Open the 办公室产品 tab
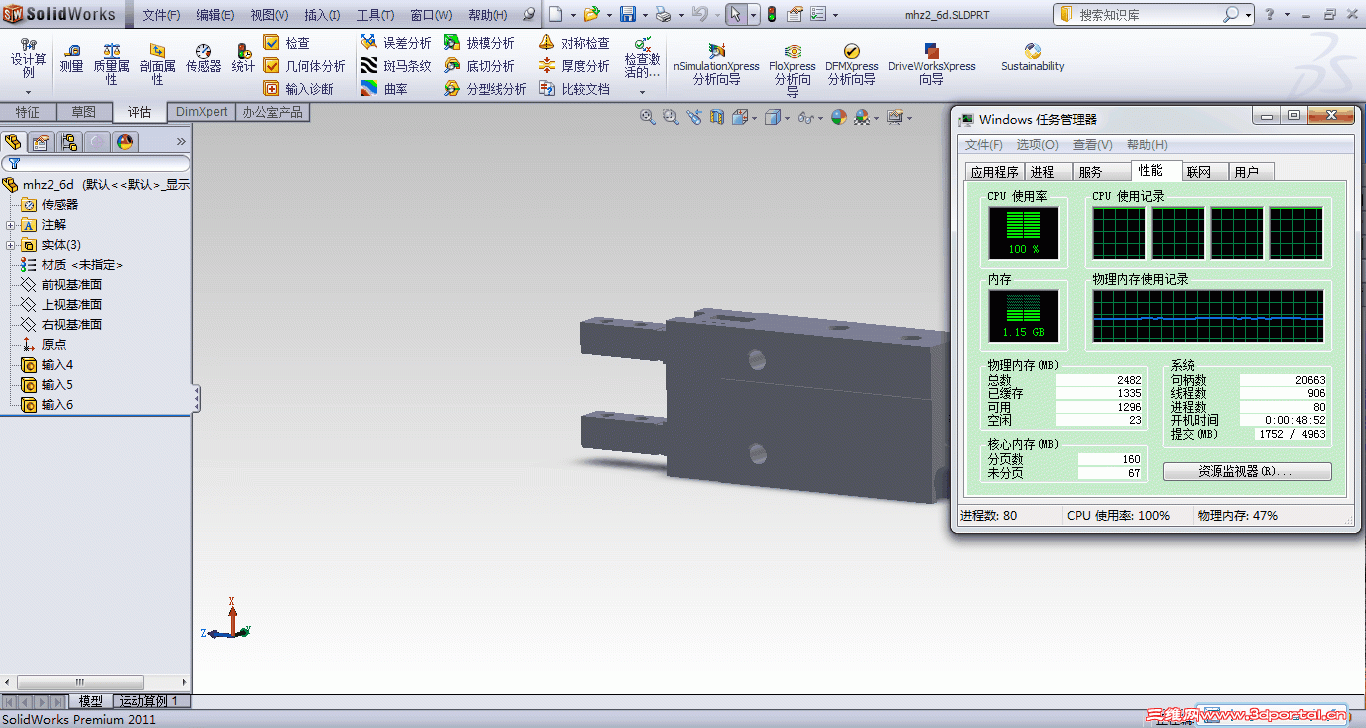This screenshot has width=1366, height=728. [272, 112]
